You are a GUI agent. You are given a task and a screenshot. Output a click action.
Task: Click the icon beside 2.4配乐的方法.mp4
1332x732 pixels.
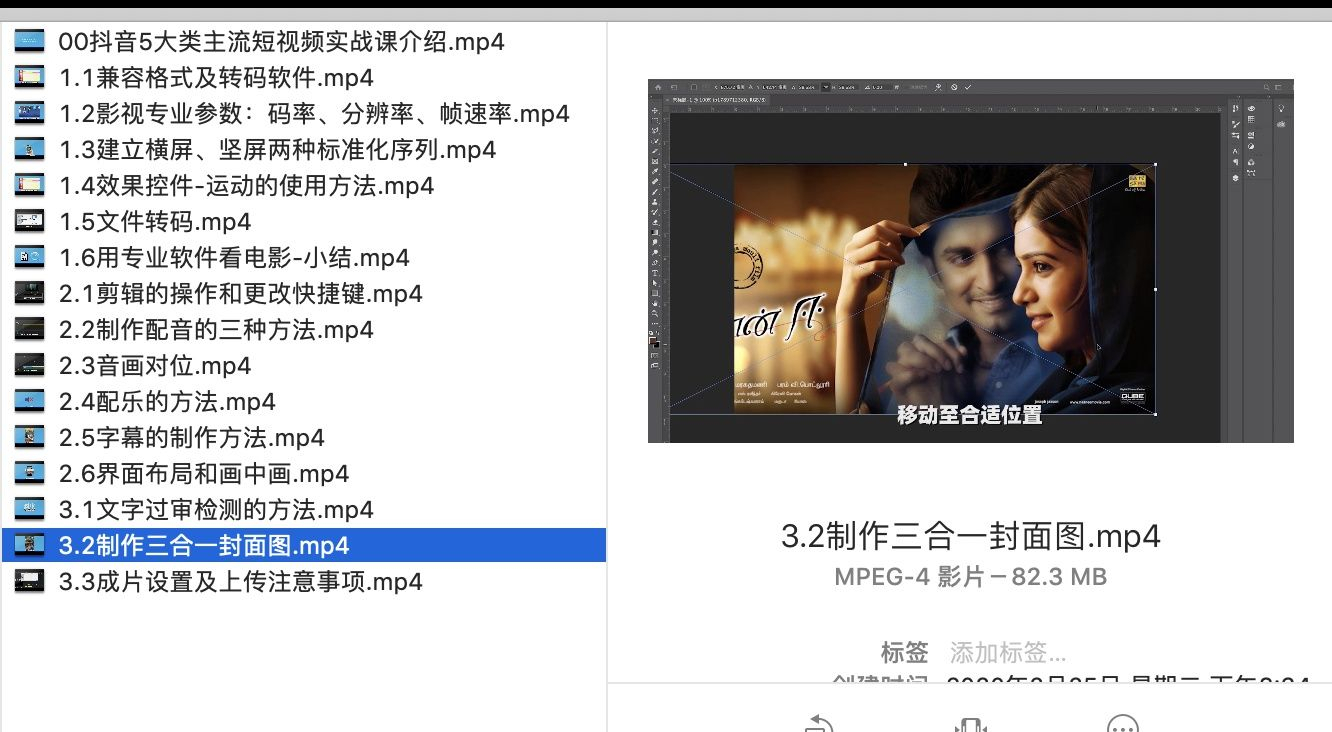pyautogui.click(x=30, y=402)
